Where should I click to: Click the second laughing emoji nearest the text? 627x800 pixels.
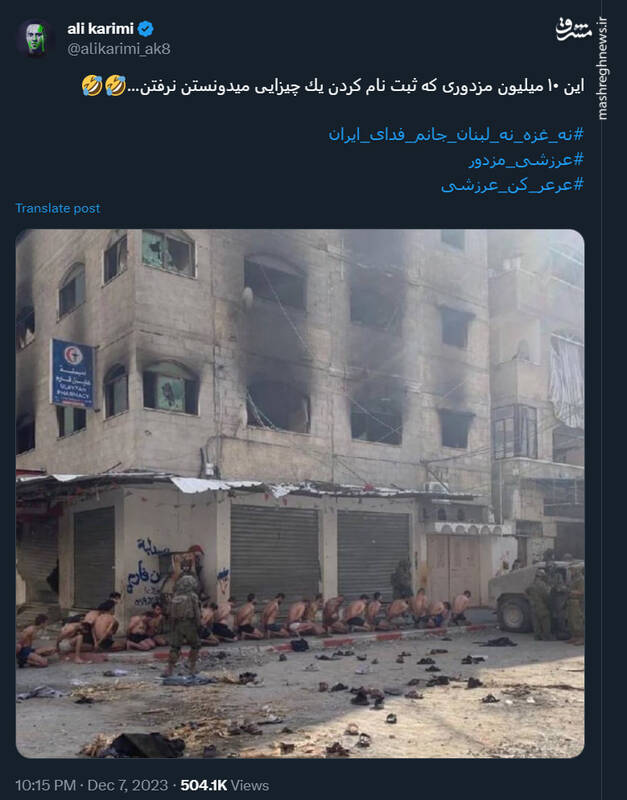(115, 86)
